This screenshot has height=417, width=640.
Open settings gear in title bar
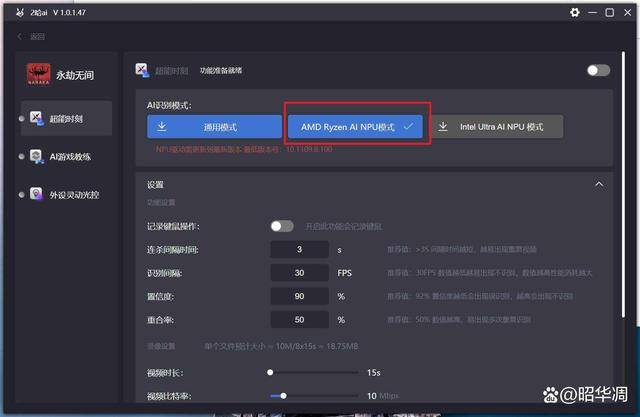575,13
